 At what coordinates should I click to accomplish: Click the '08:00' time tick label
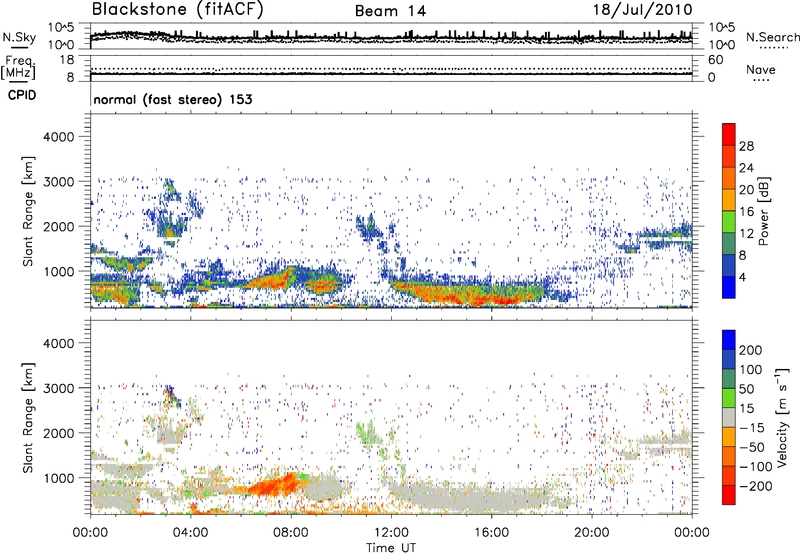pyautogui.click(x=291, y=533)
